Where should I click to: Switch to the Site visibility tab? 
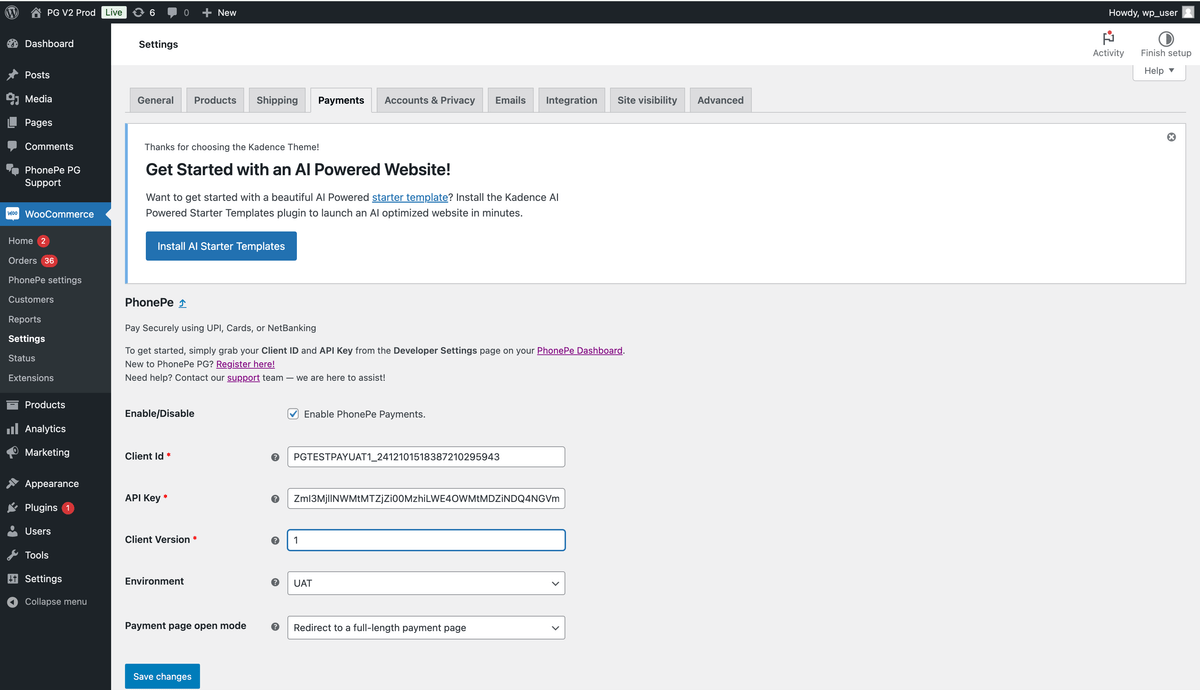pos(647,100)
